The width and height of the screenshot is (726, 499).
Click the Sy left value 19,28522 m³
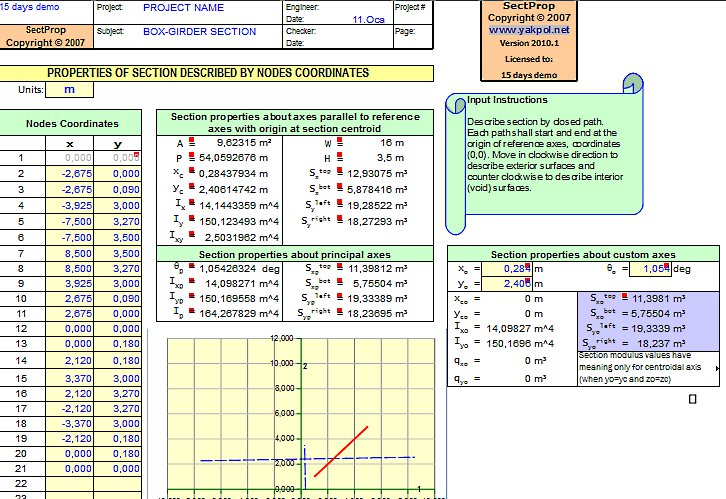pos(377,206)
